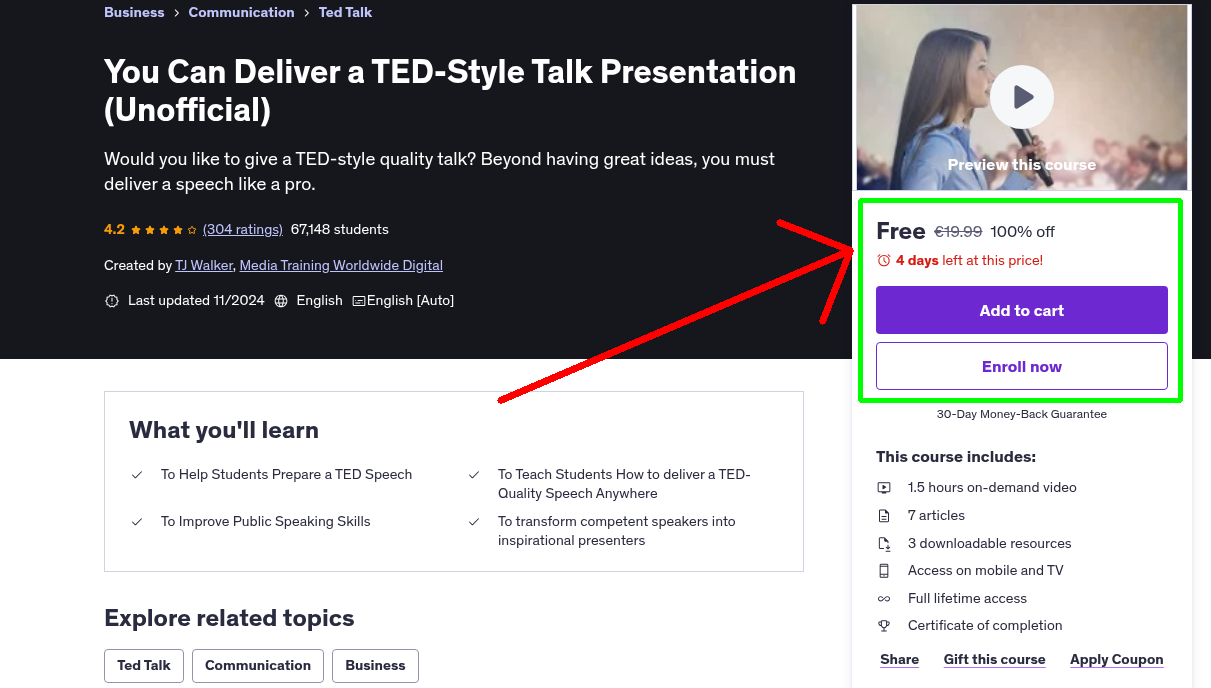The width and height of the screenshot is (1211, 688).
Task: Click the Certificate of completion text
Action: 985,626
